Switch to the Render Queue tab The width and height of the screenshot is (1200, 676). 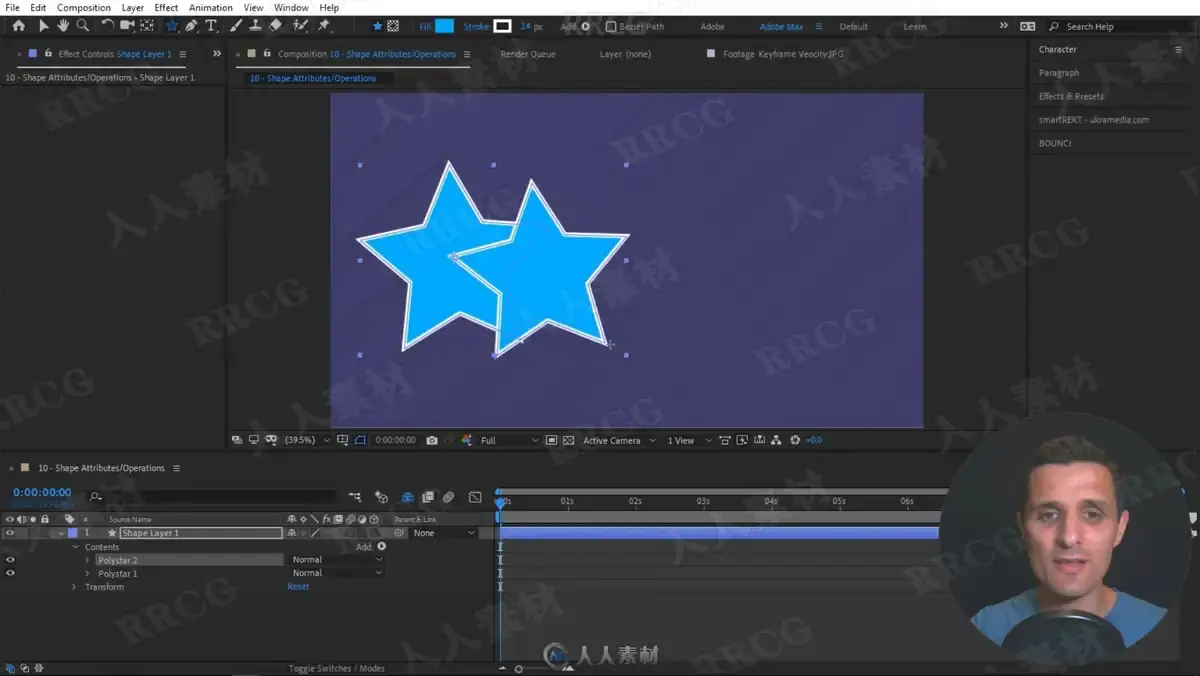527,54
